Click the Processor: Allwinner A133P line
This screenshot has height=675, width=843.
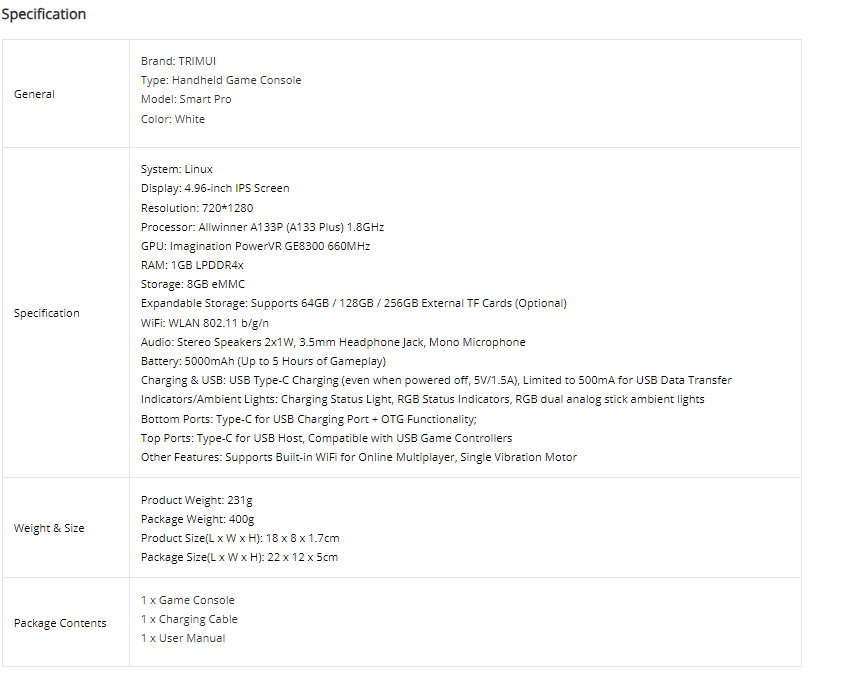tap(262, 227)
